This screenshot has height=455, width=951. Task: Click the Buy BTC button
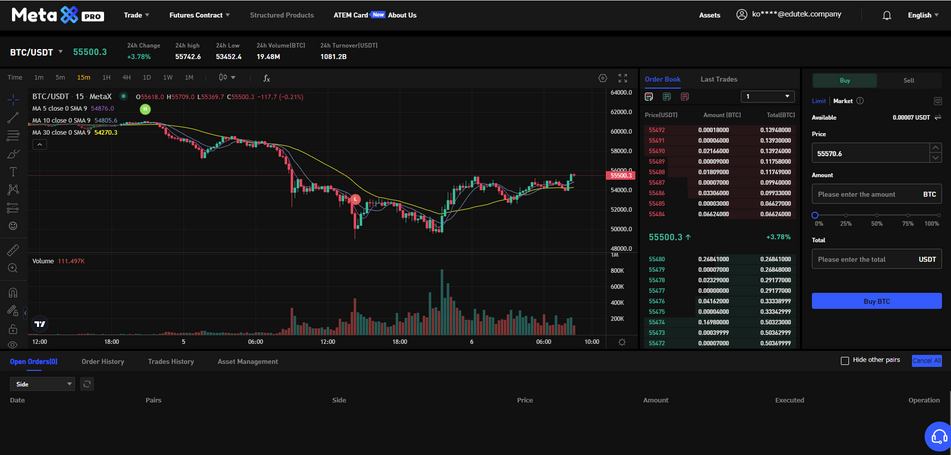pos(876,301)
